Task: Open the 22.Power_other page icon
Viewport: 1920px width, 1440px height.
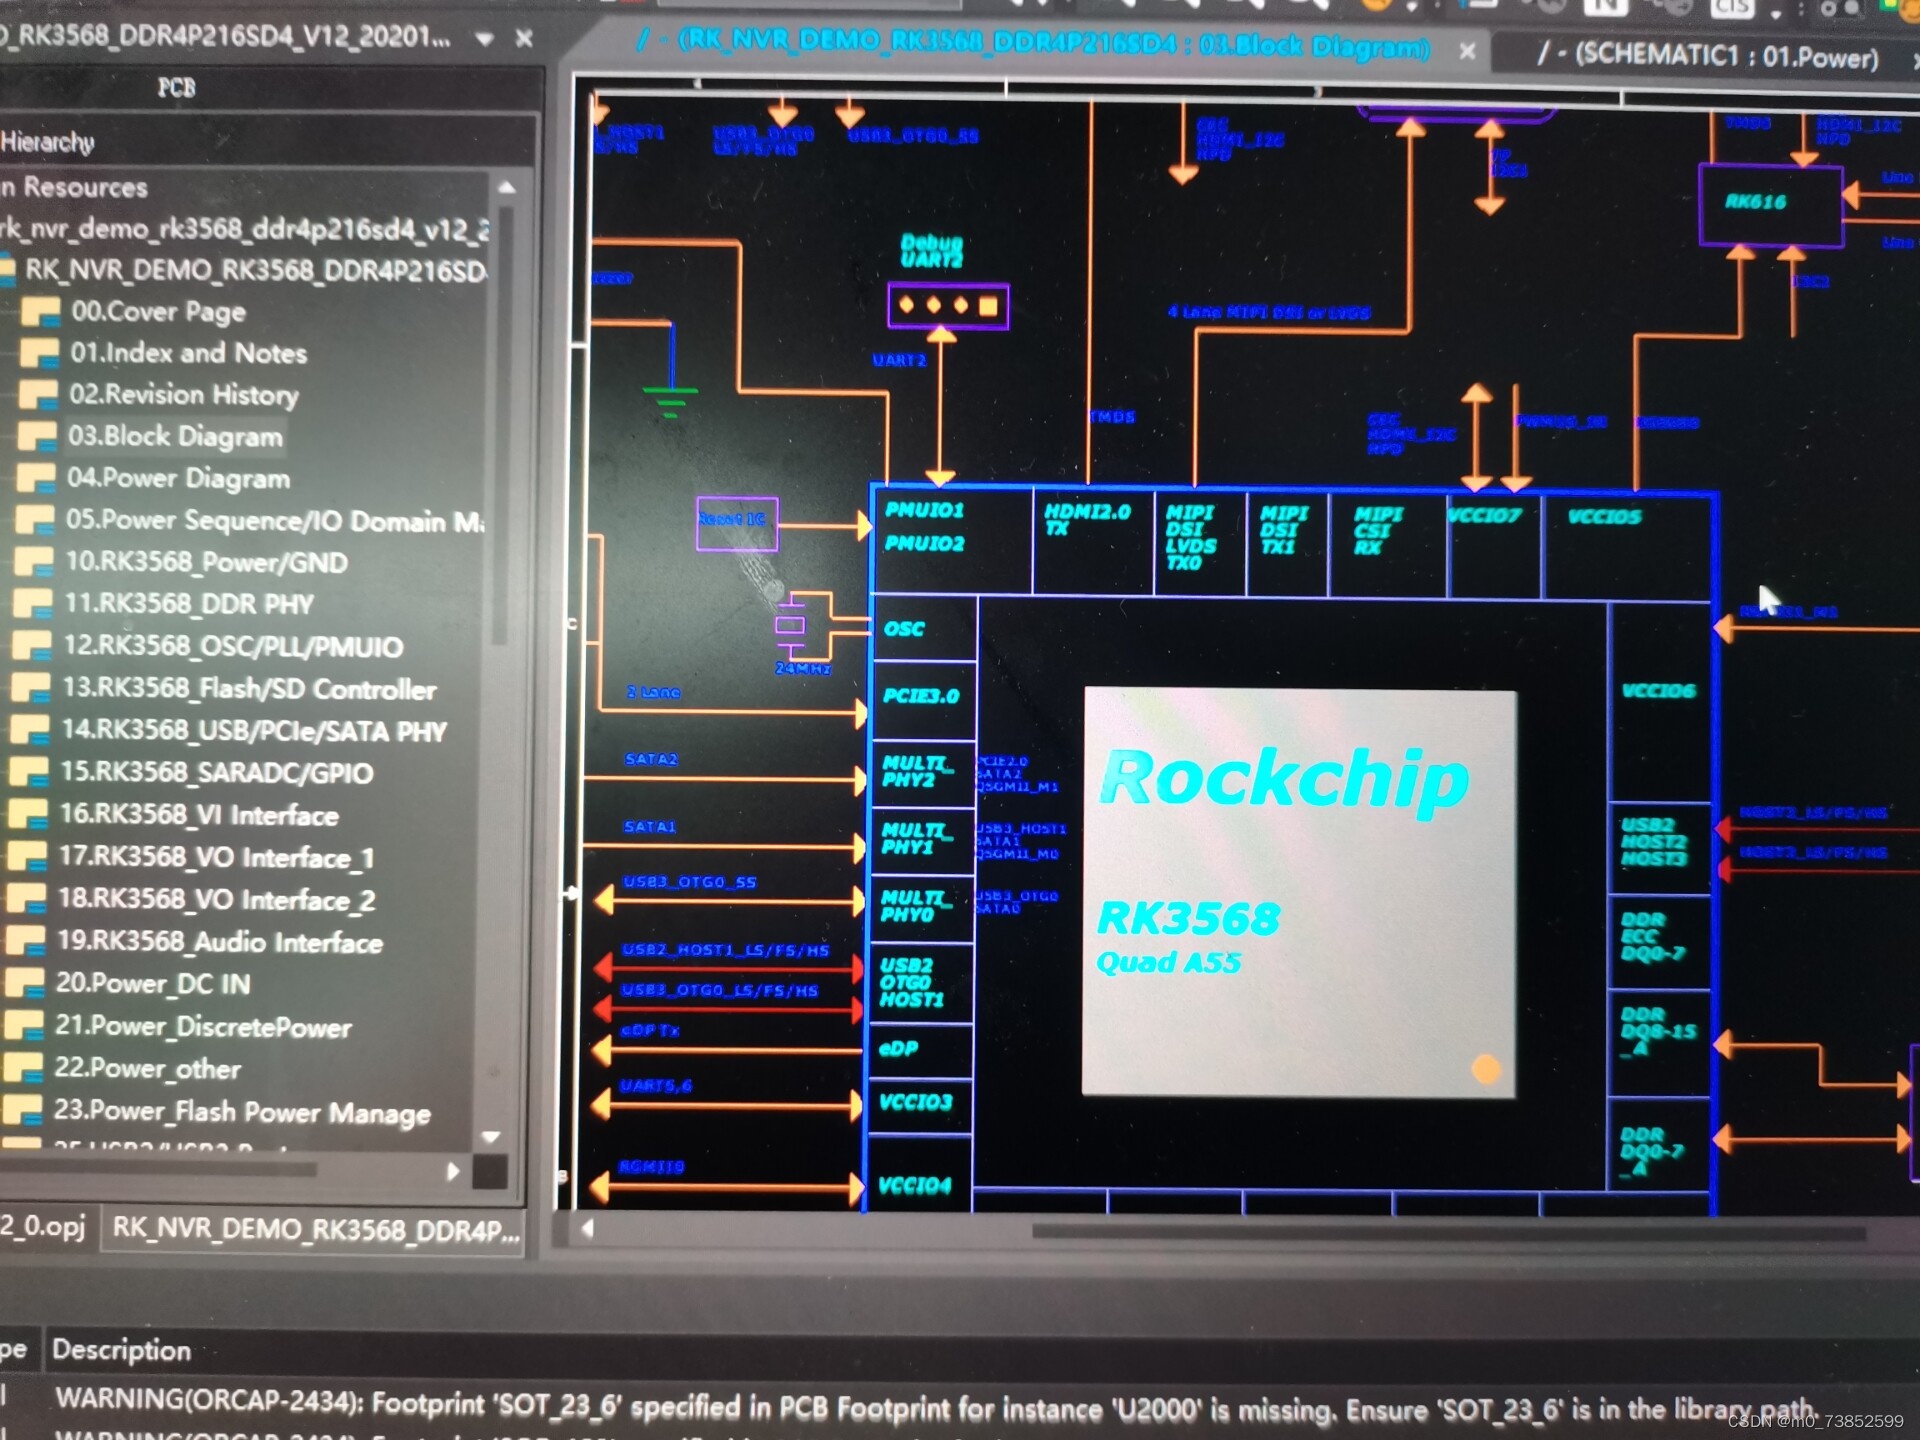Action: (x=22, y=1068)
